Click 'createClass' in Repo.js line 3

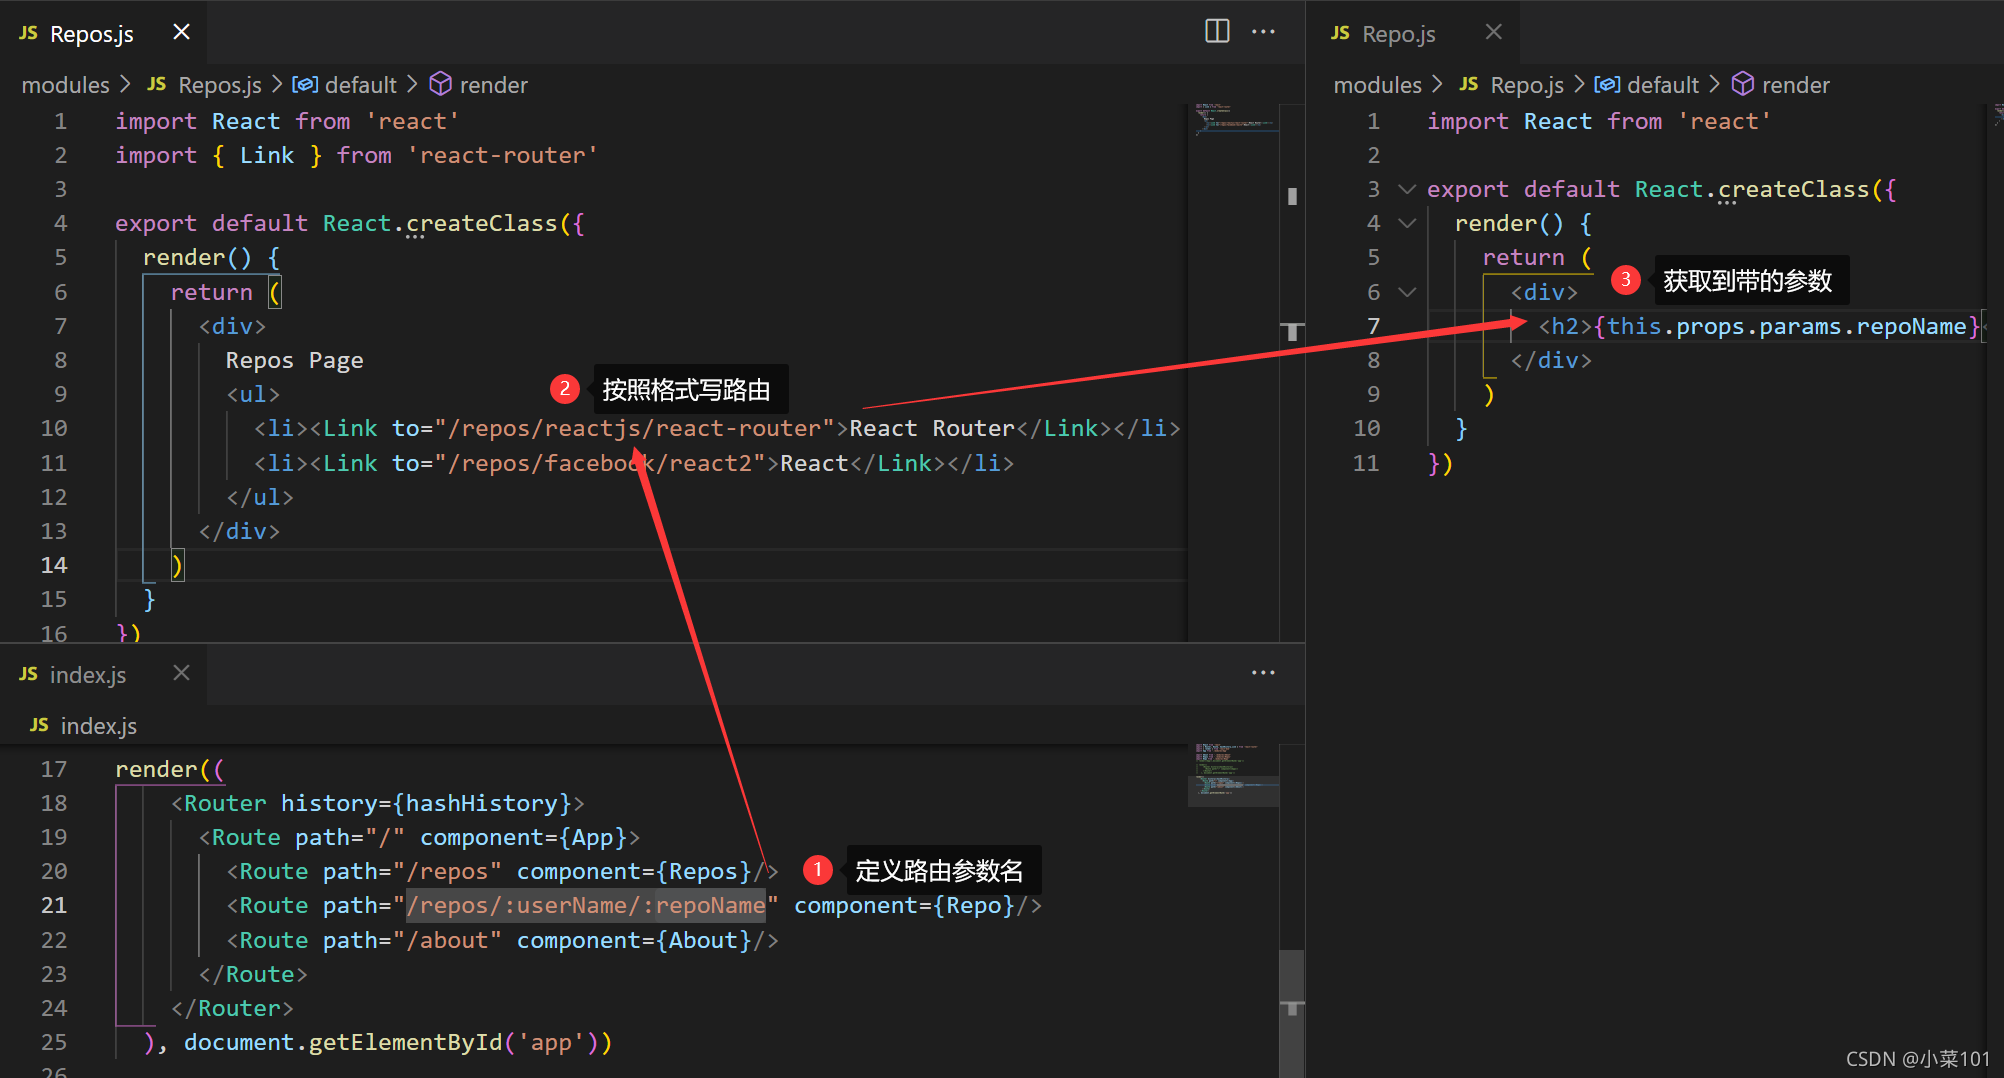1794,189
